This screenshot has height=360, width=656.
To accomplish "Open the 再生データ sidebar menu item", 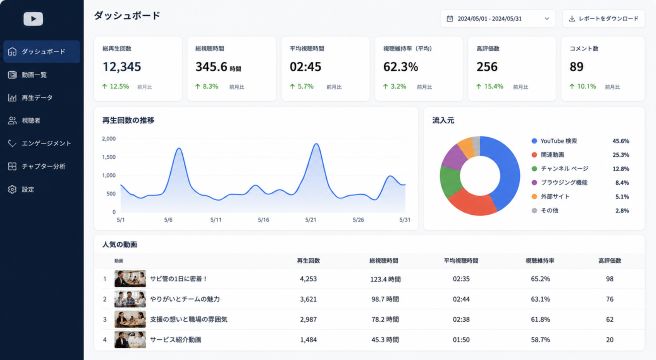I will pos(41,98).
